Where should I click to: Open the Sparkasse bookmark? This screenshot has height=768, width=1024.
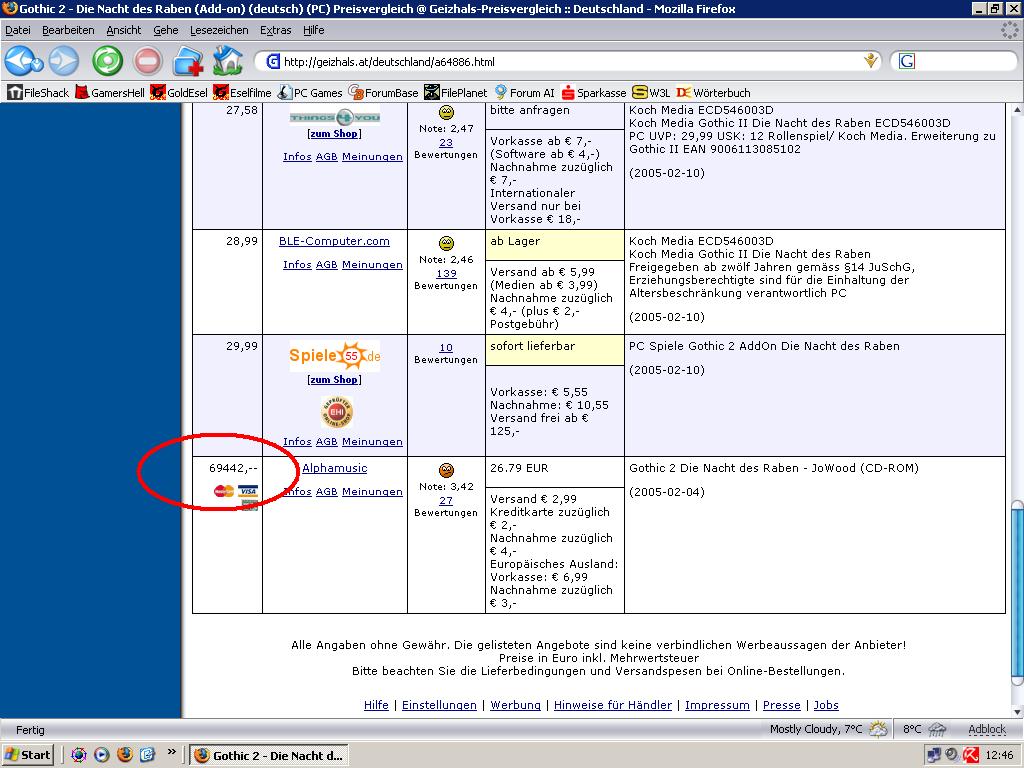[594, 93]
